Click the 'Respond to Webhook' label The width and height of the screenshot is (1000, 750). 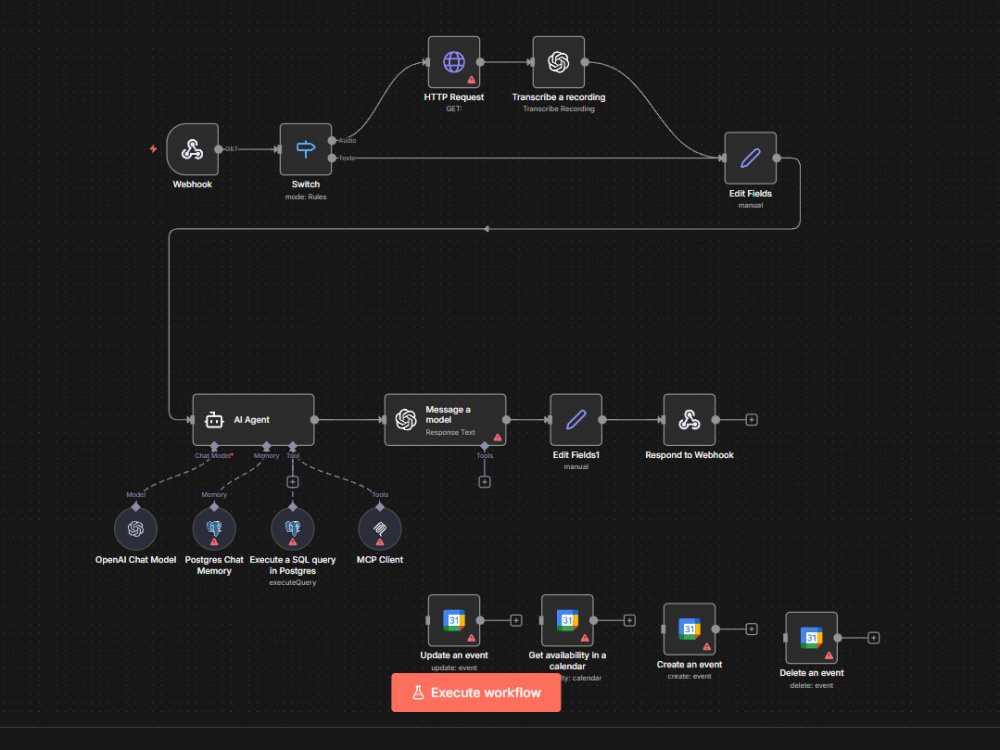pyautogui.click(x=689, y=455)
